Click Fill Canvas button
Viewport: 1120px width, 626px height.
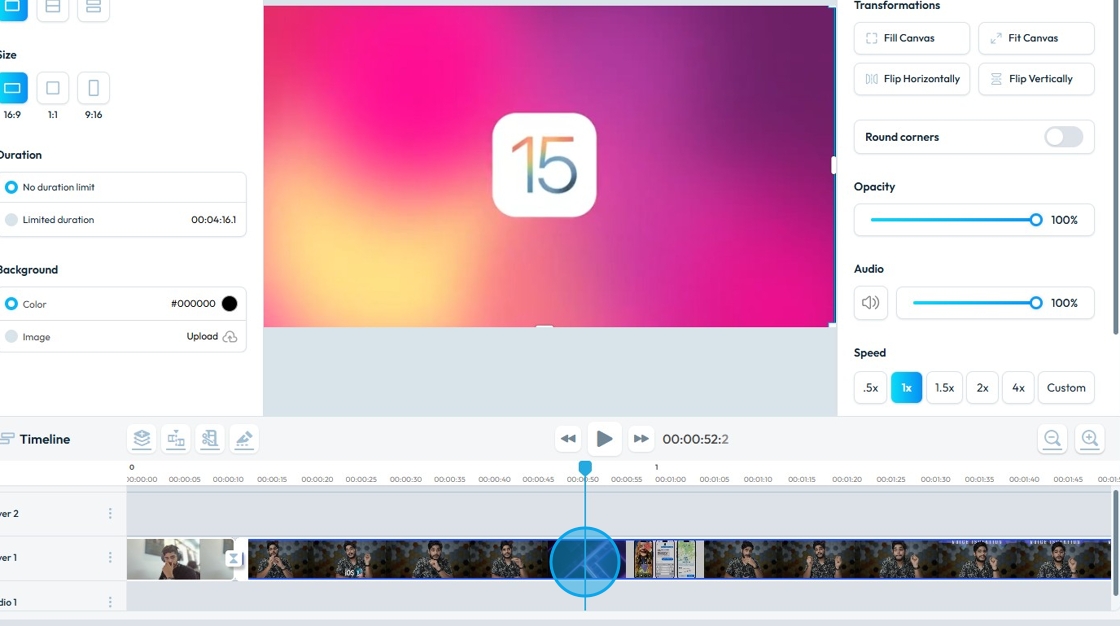coord(911,39)
